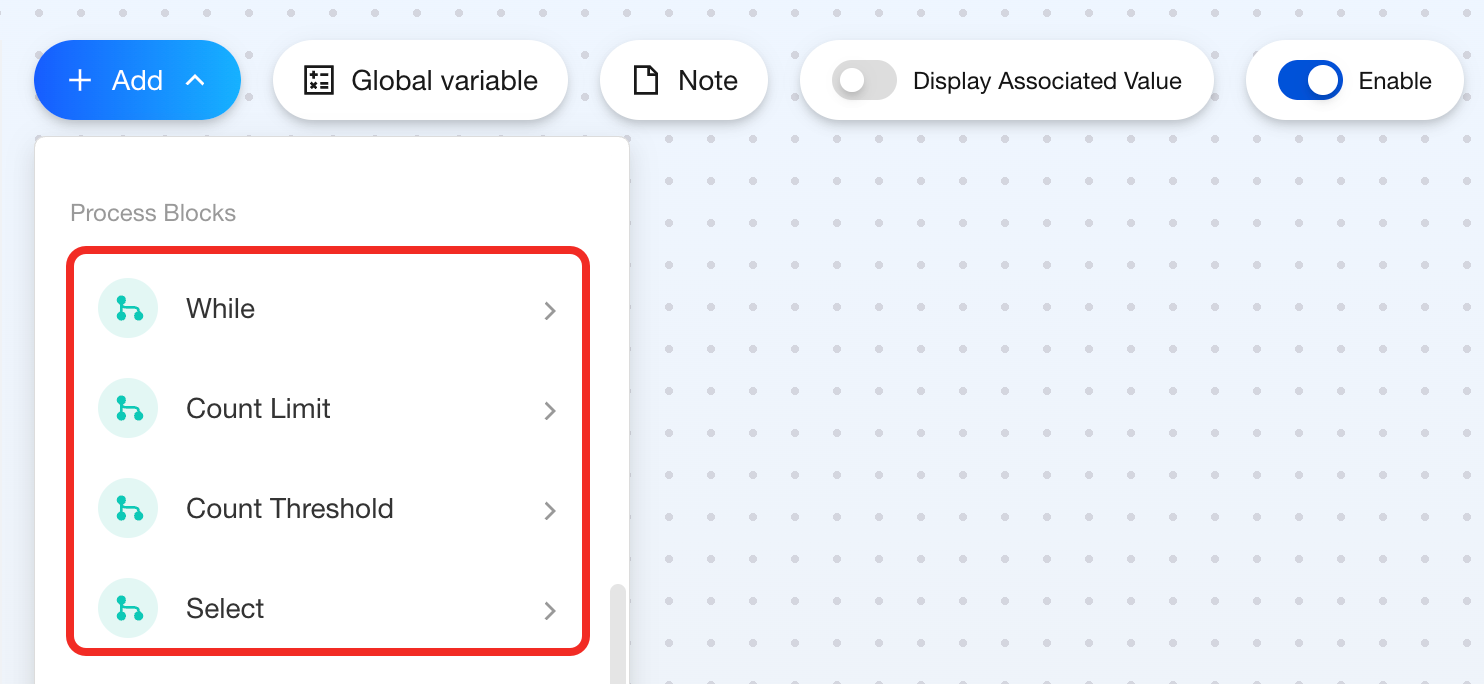Expand the Count Limit submenu arrow
Screen dimensions: 1484x684
click(x=549, y=410)
